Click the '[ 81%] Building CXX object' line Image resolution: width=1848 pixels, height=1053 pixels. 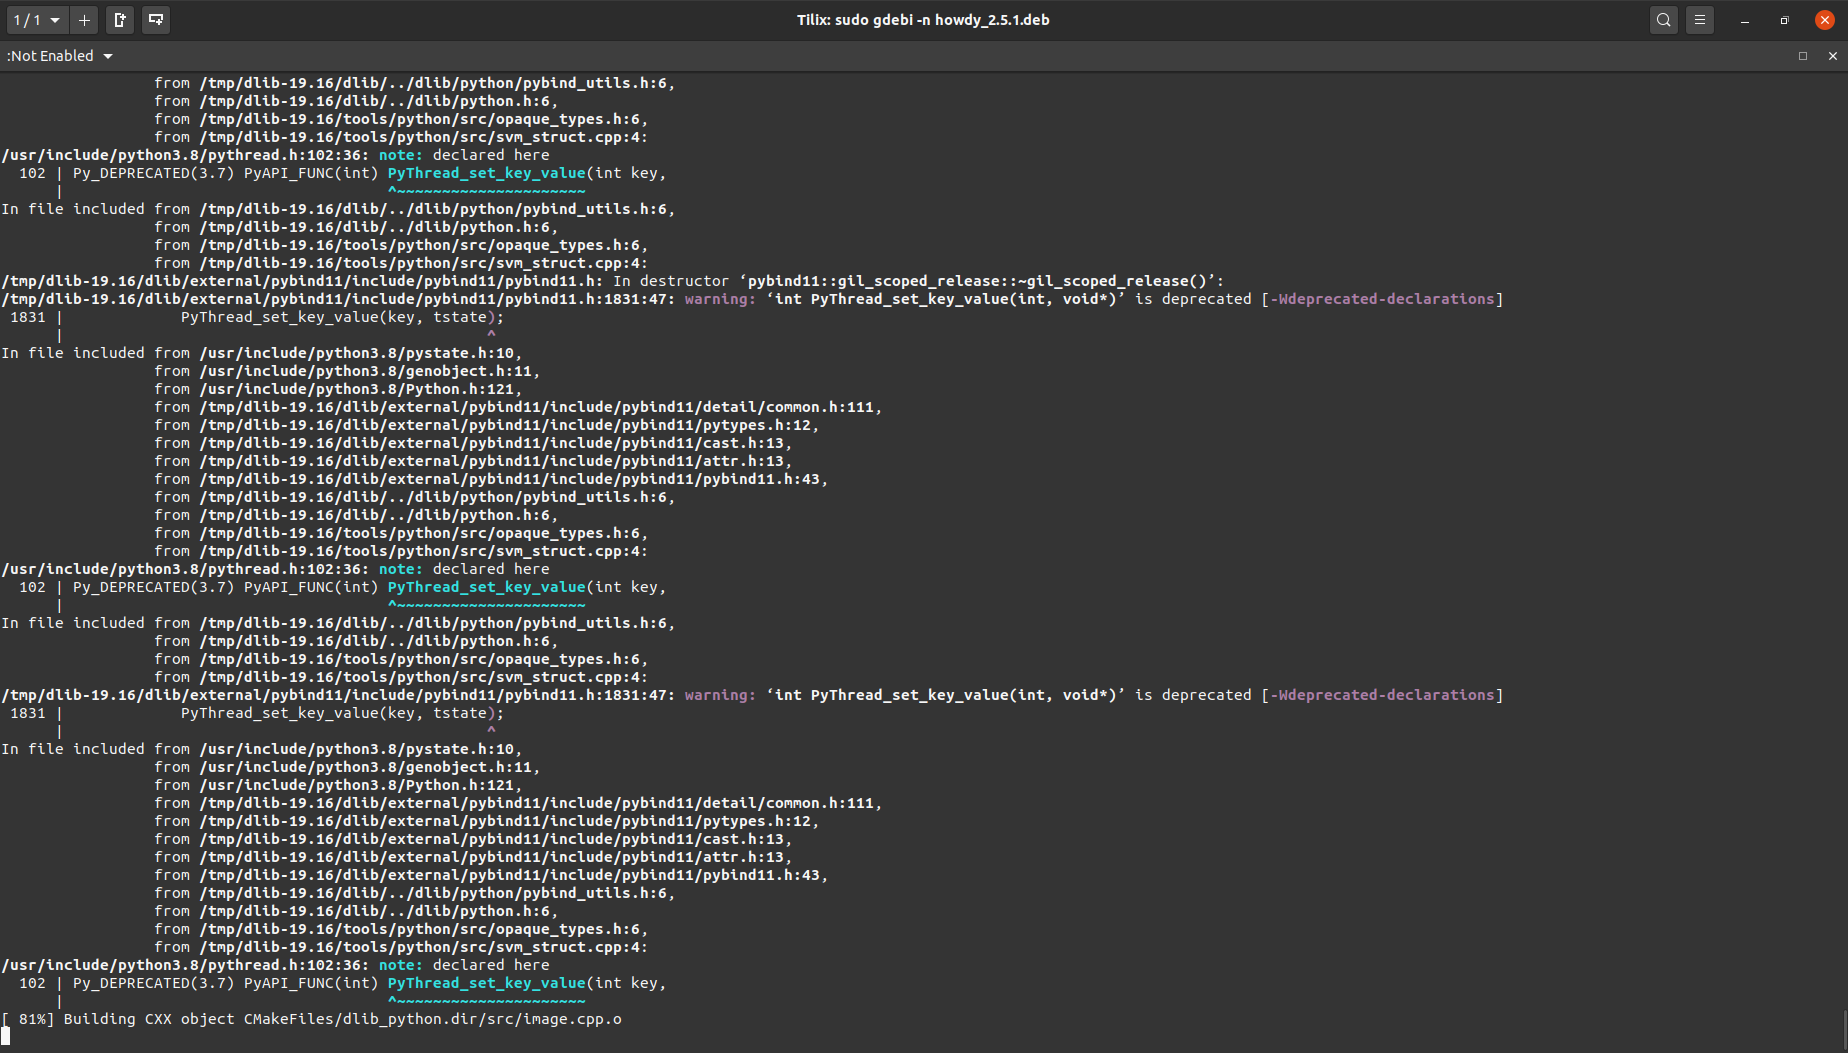click(311, 1019)
